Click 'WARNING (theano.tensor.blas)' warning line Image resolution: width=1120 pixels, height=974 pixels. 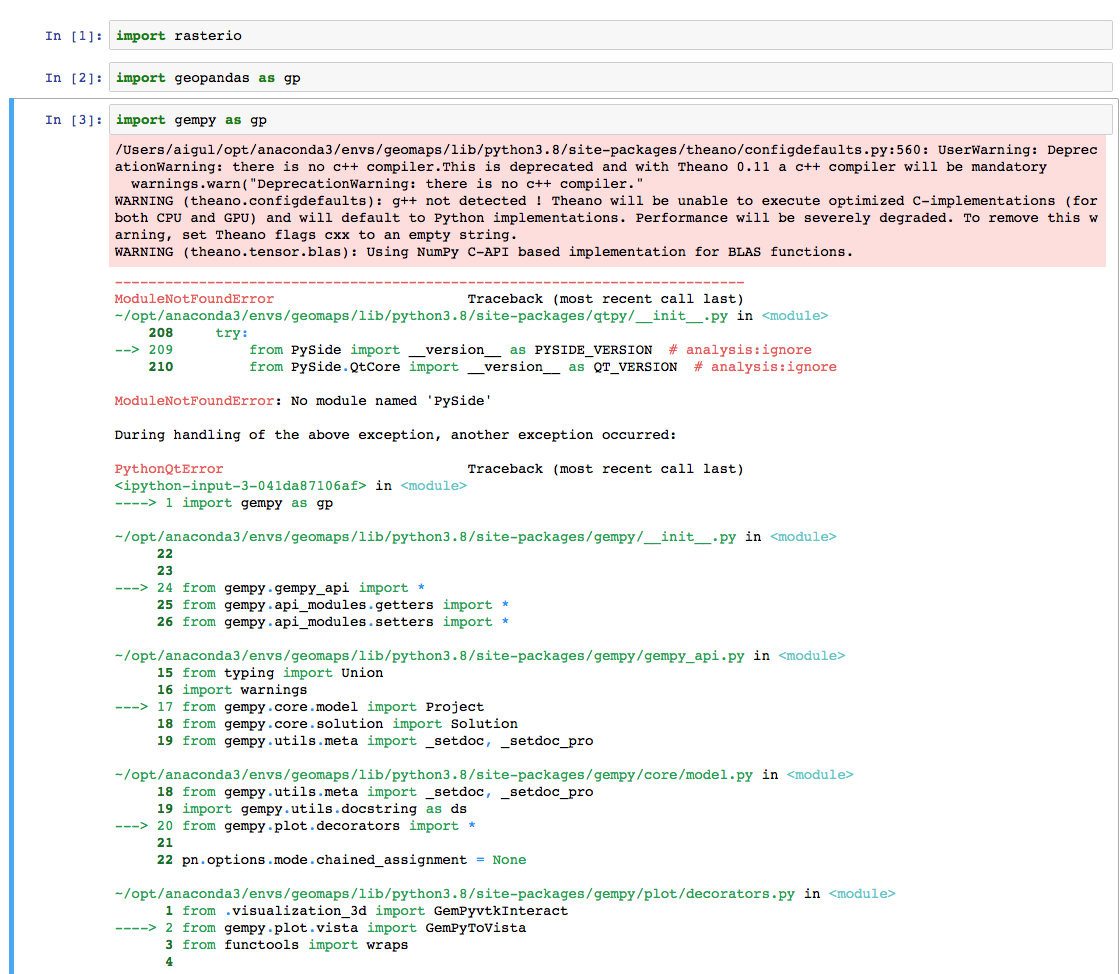pyautogui.click(x=484, y=252)
